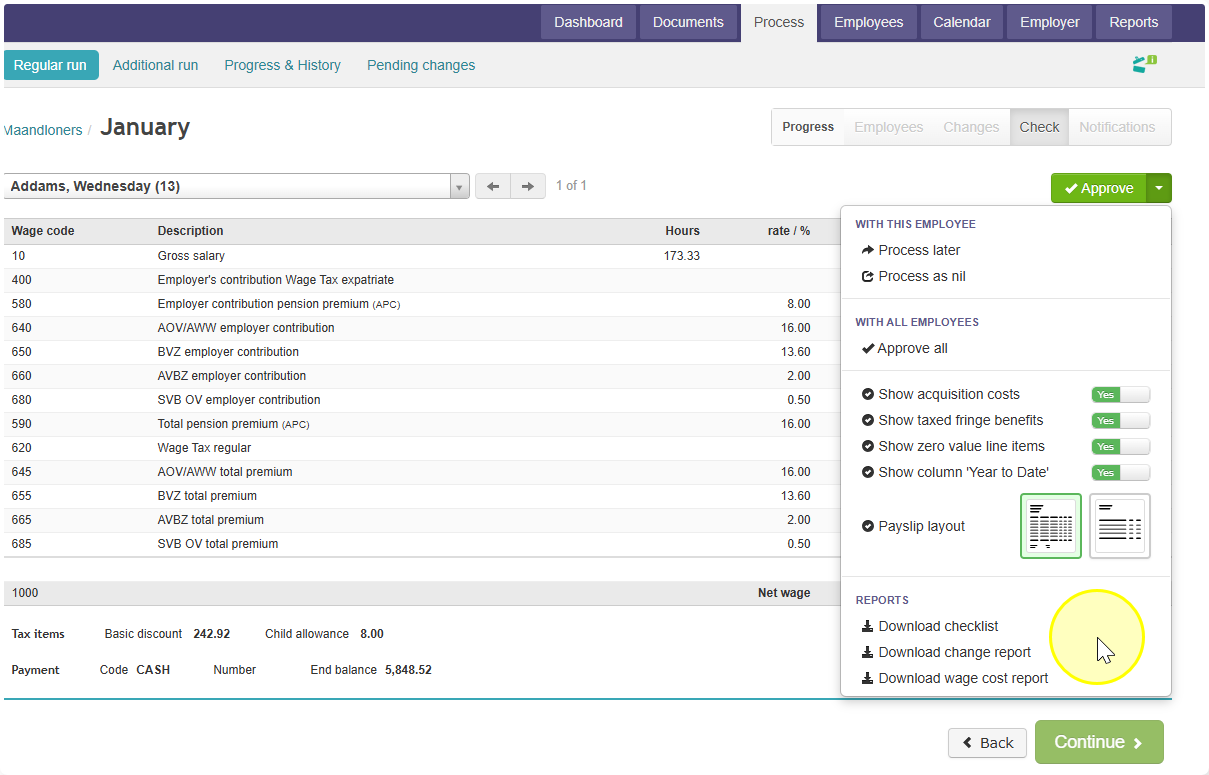Click the Download wage cost report icon
The image size is (1209, 775).
pos(867,678)
